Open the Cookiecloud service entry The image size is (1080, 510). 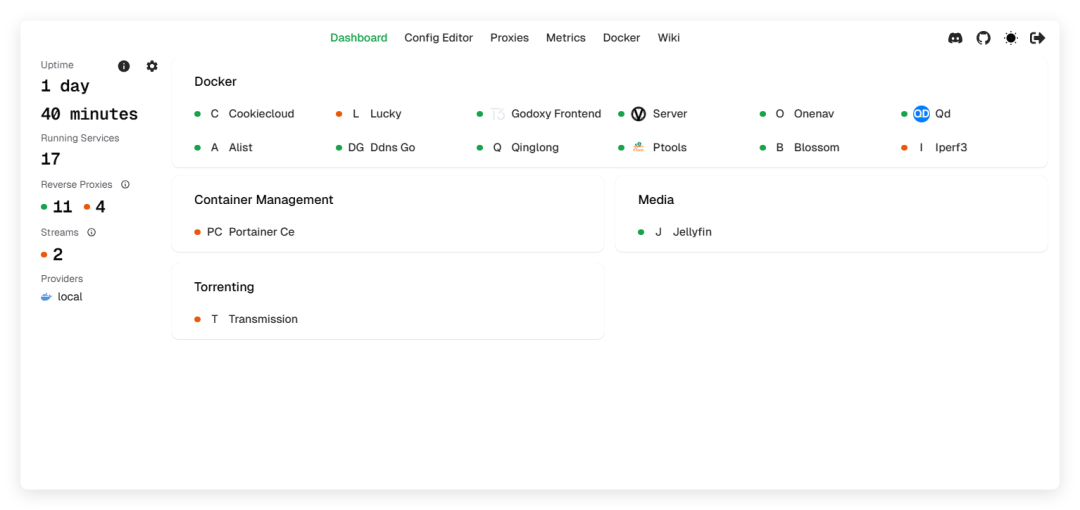pyautogui.click(x=260, y=114)
